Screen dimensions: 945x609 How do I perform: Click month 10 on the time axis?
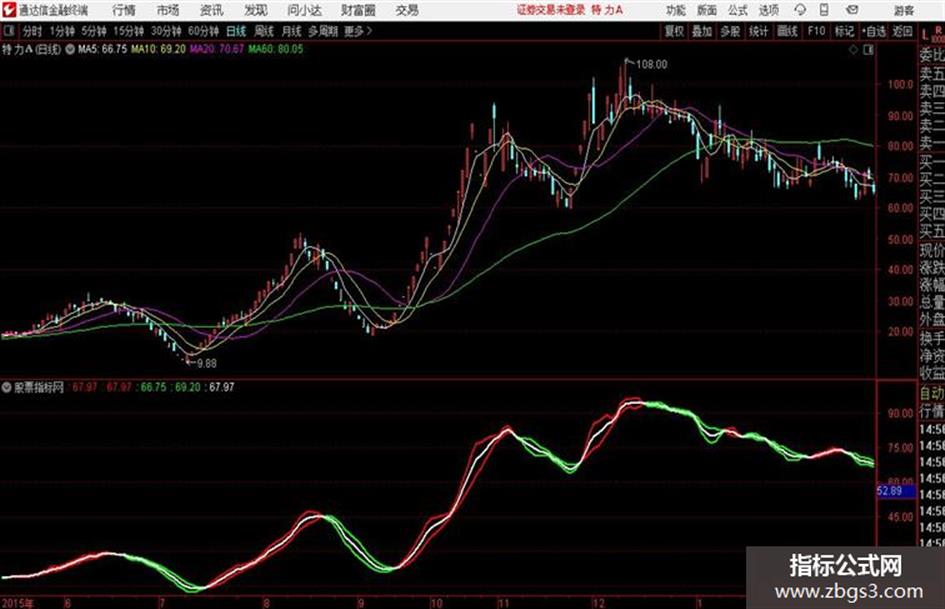[x=436, y=603]
